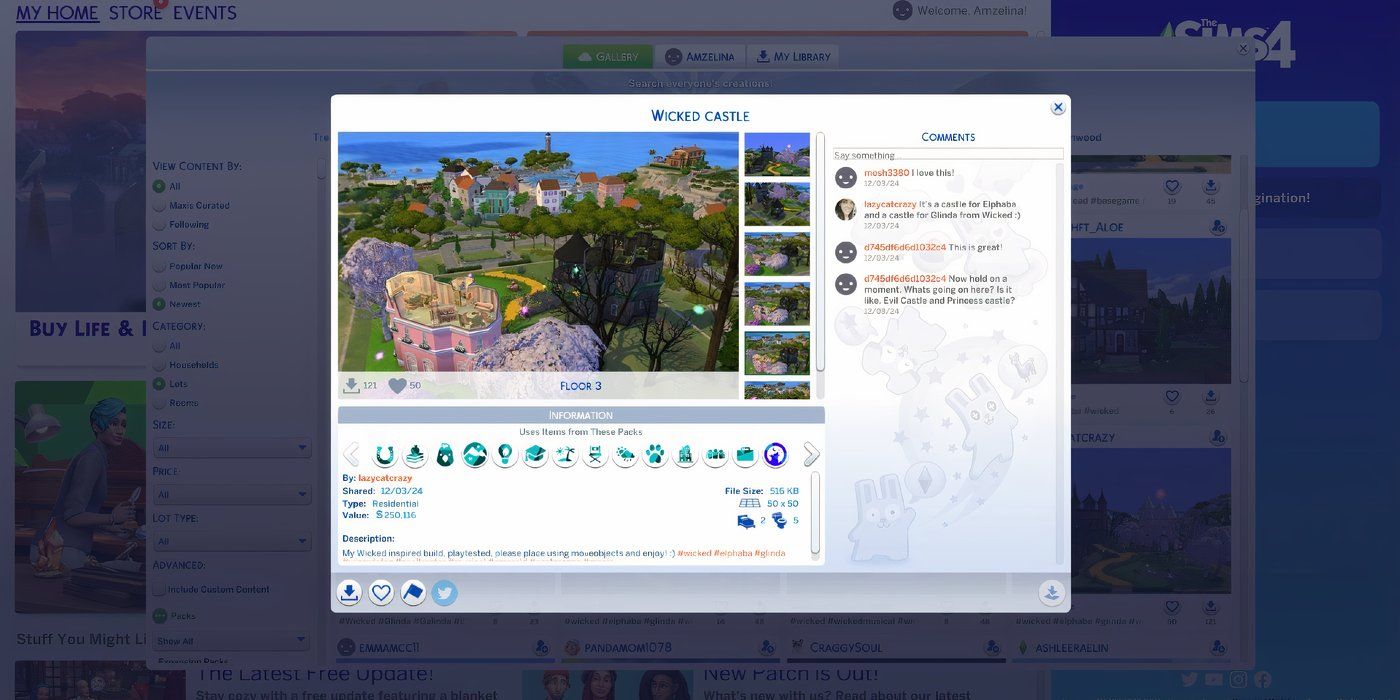Favorite the Wicked Castle with the heart icon
The width and height of the screenshot is (1400, 700).
point(381,593)
